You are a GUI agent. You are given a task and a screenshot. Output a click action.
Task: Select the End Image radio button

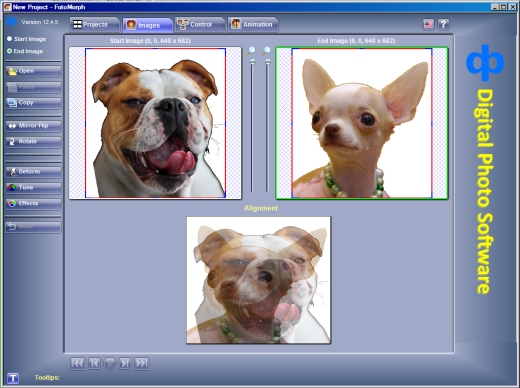point(10,51)
